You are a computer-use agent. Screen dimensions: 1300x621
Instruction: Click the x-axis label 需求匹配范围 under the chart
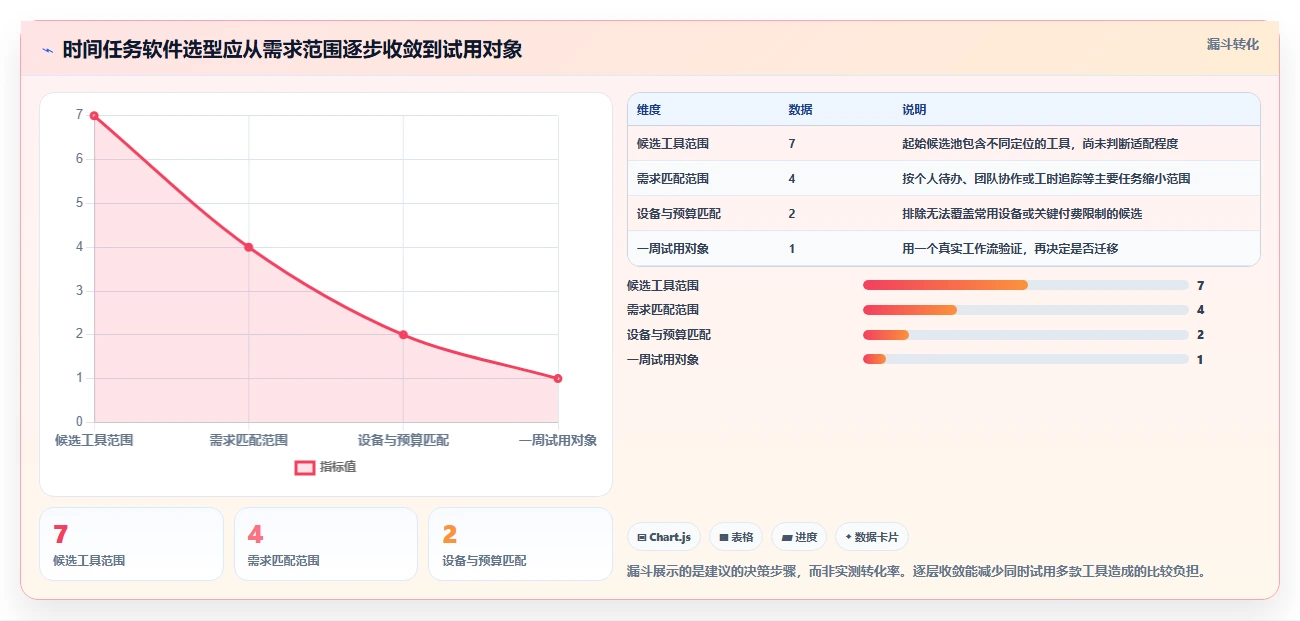pos(249,440)
